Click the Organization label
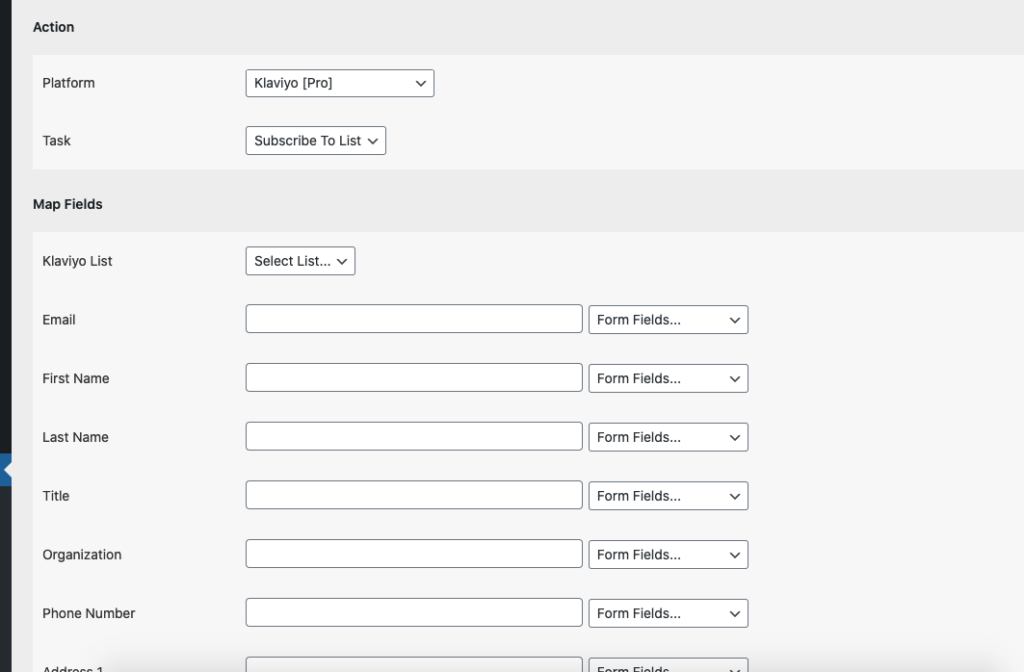This screenshot has width=1024, height=672. pyautogui.click(x=82, y=554)
